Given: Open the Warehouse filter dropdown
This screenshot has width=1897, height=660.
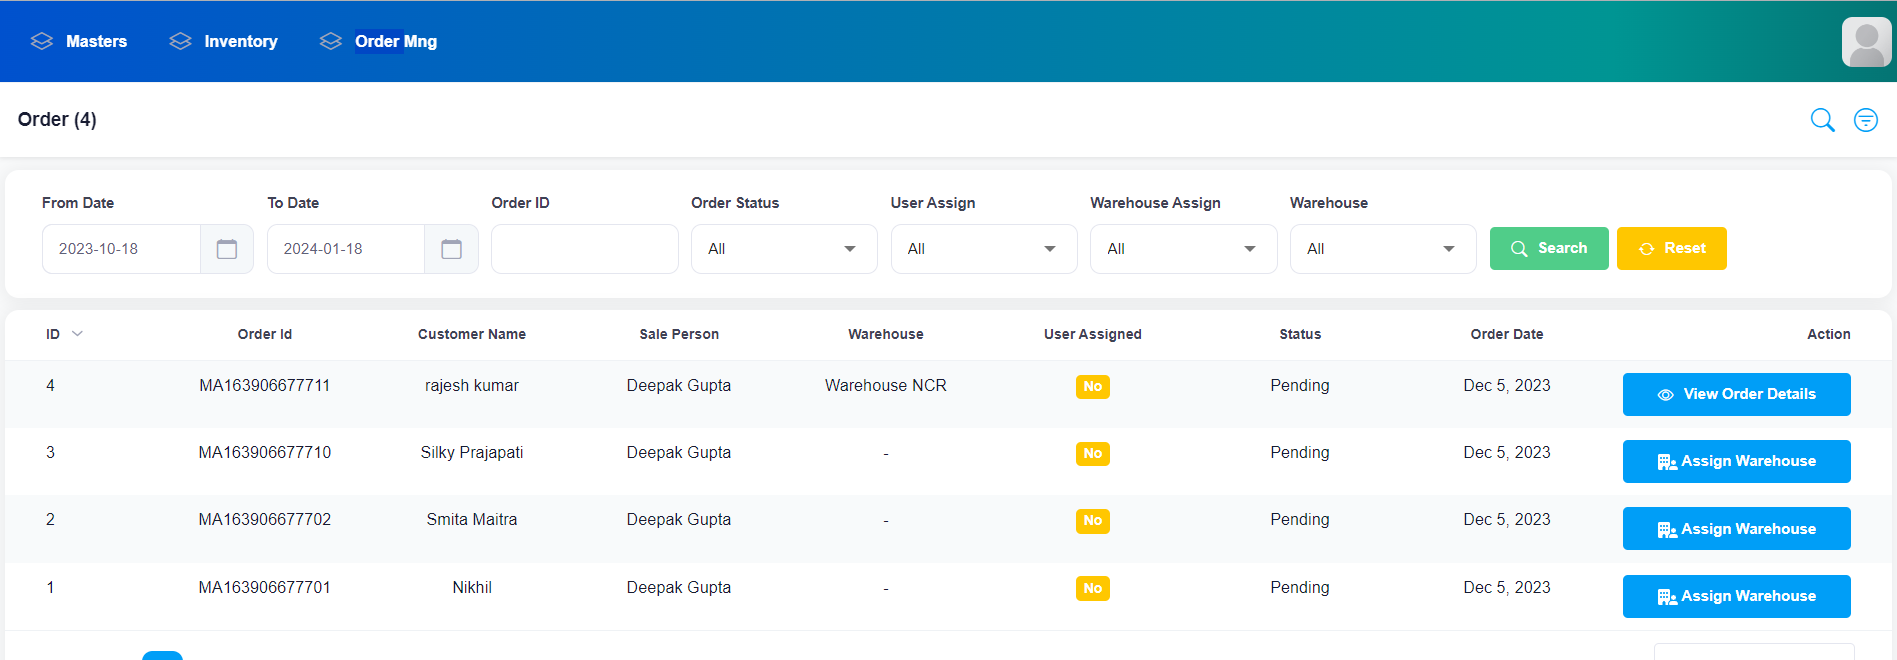Looking at the screenshot, I should pos(1382,249).
